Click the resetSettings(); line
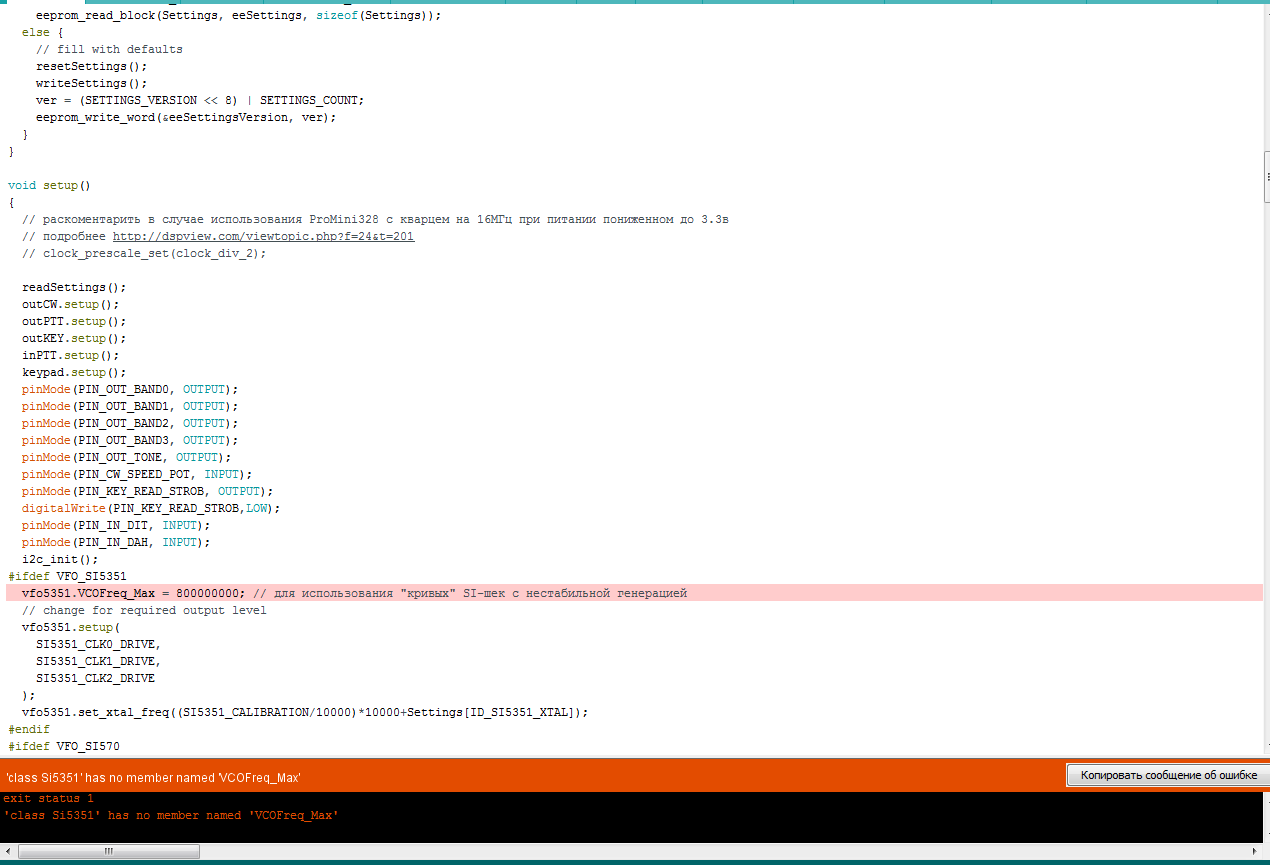 click(x=91, y=66)
